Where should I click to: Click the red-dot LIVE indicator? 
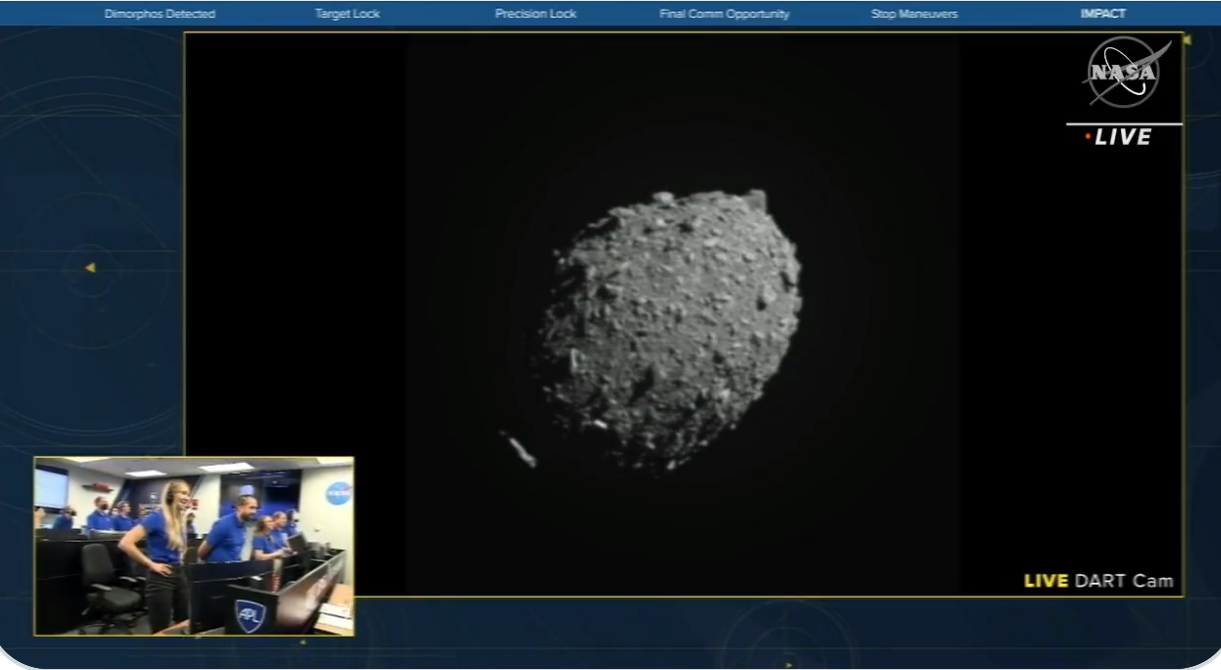[1118, 138]
